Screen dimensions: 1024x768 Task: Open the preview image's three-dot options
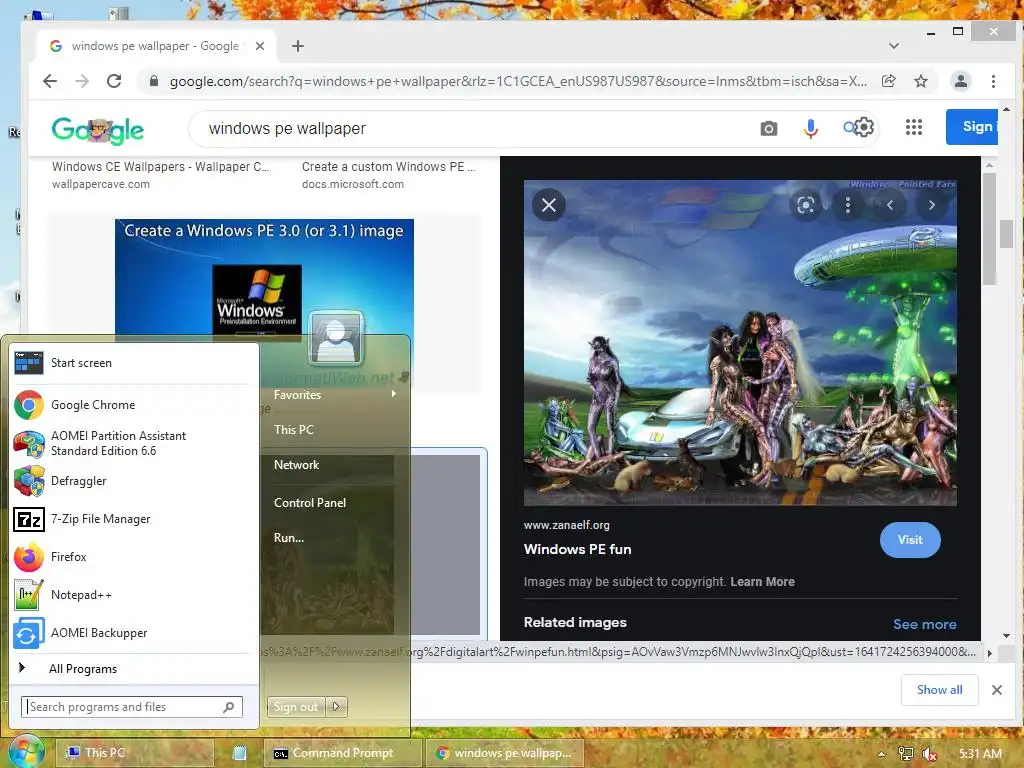(x=848, y=205)
